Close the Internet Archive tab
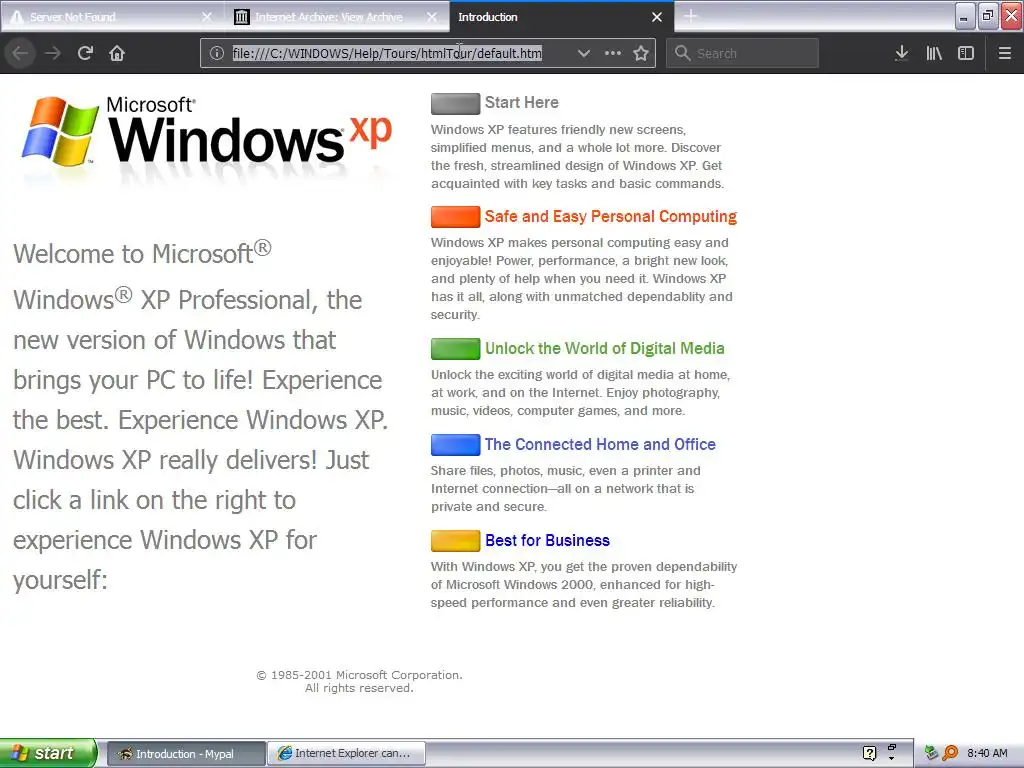 tap(432, 17)
